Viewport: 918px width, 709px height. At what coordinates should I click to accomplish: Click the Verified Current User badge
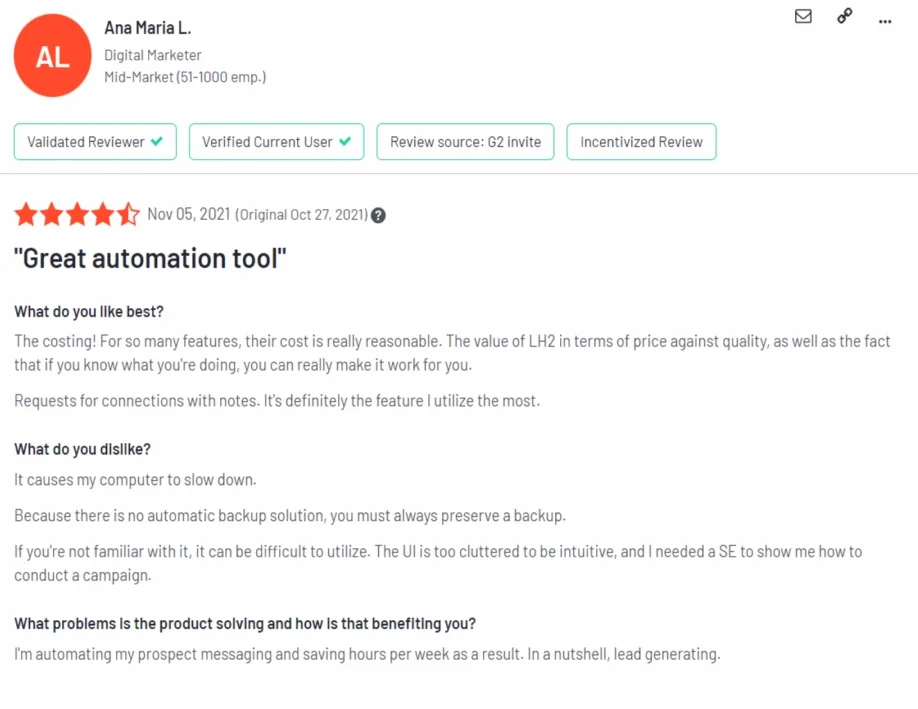(x=276, y=142)
